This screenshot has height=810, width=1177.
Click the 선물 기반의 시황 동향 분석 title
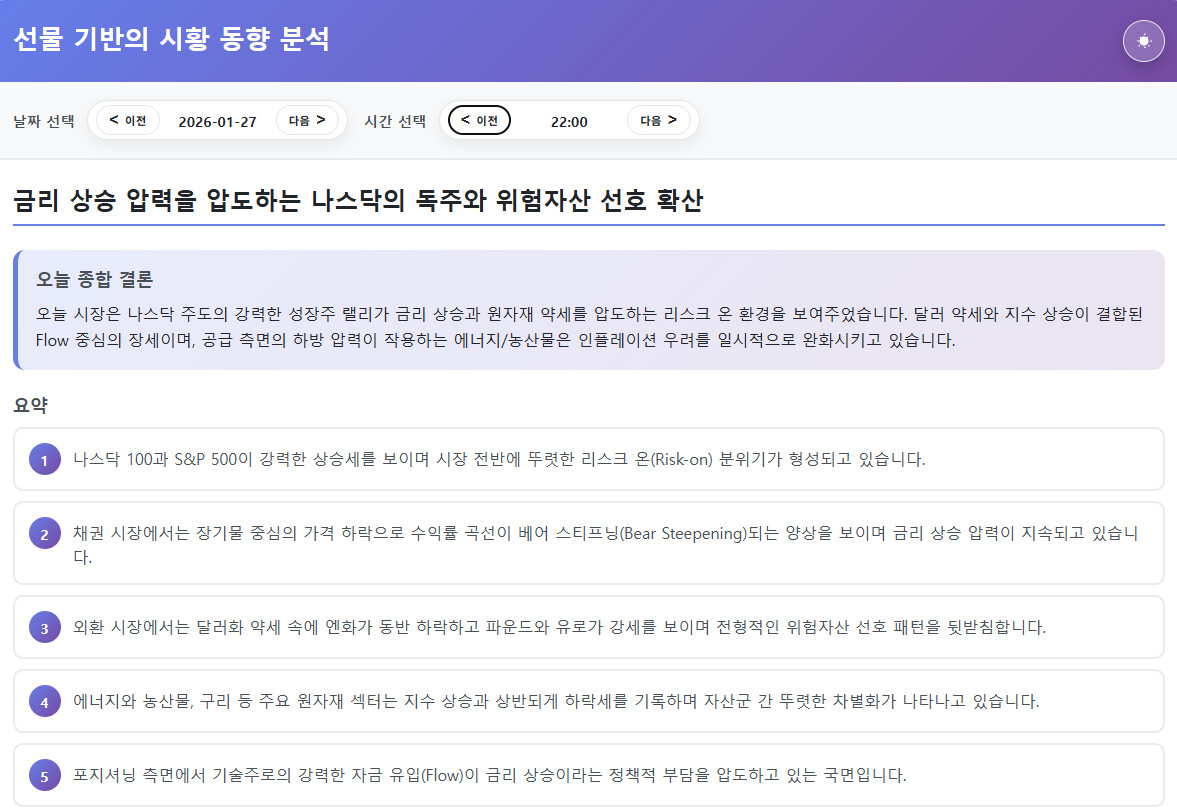(x=171, y=40)
